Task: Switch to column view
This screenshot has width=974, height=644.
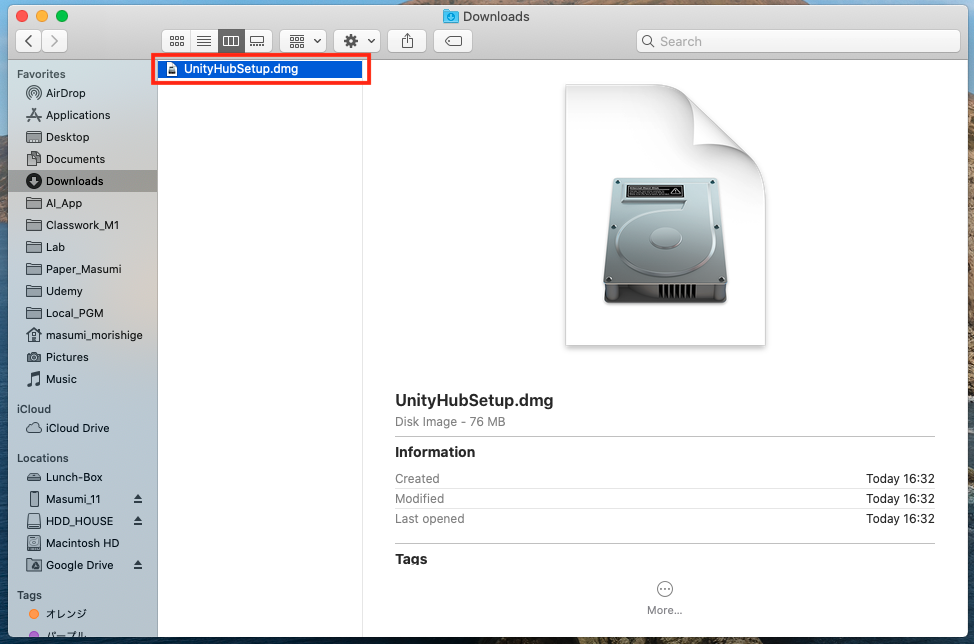Action: [x=230, y=41]
